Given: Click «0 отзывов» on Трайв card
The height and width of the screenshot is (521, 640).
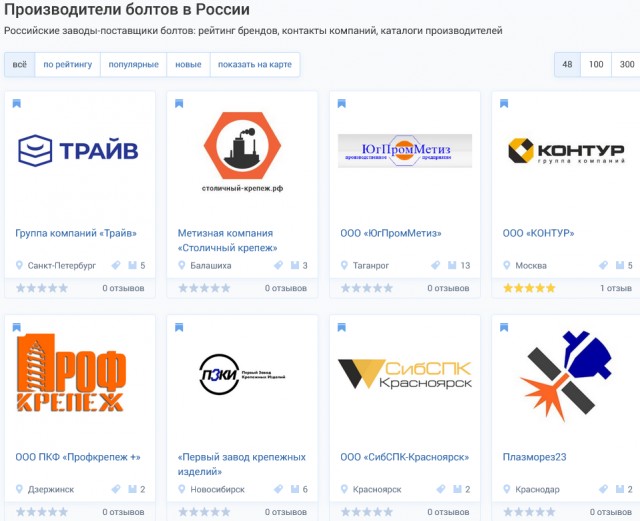Looking at the screenshot, I should pyautogui.click(x=123, y=288).
